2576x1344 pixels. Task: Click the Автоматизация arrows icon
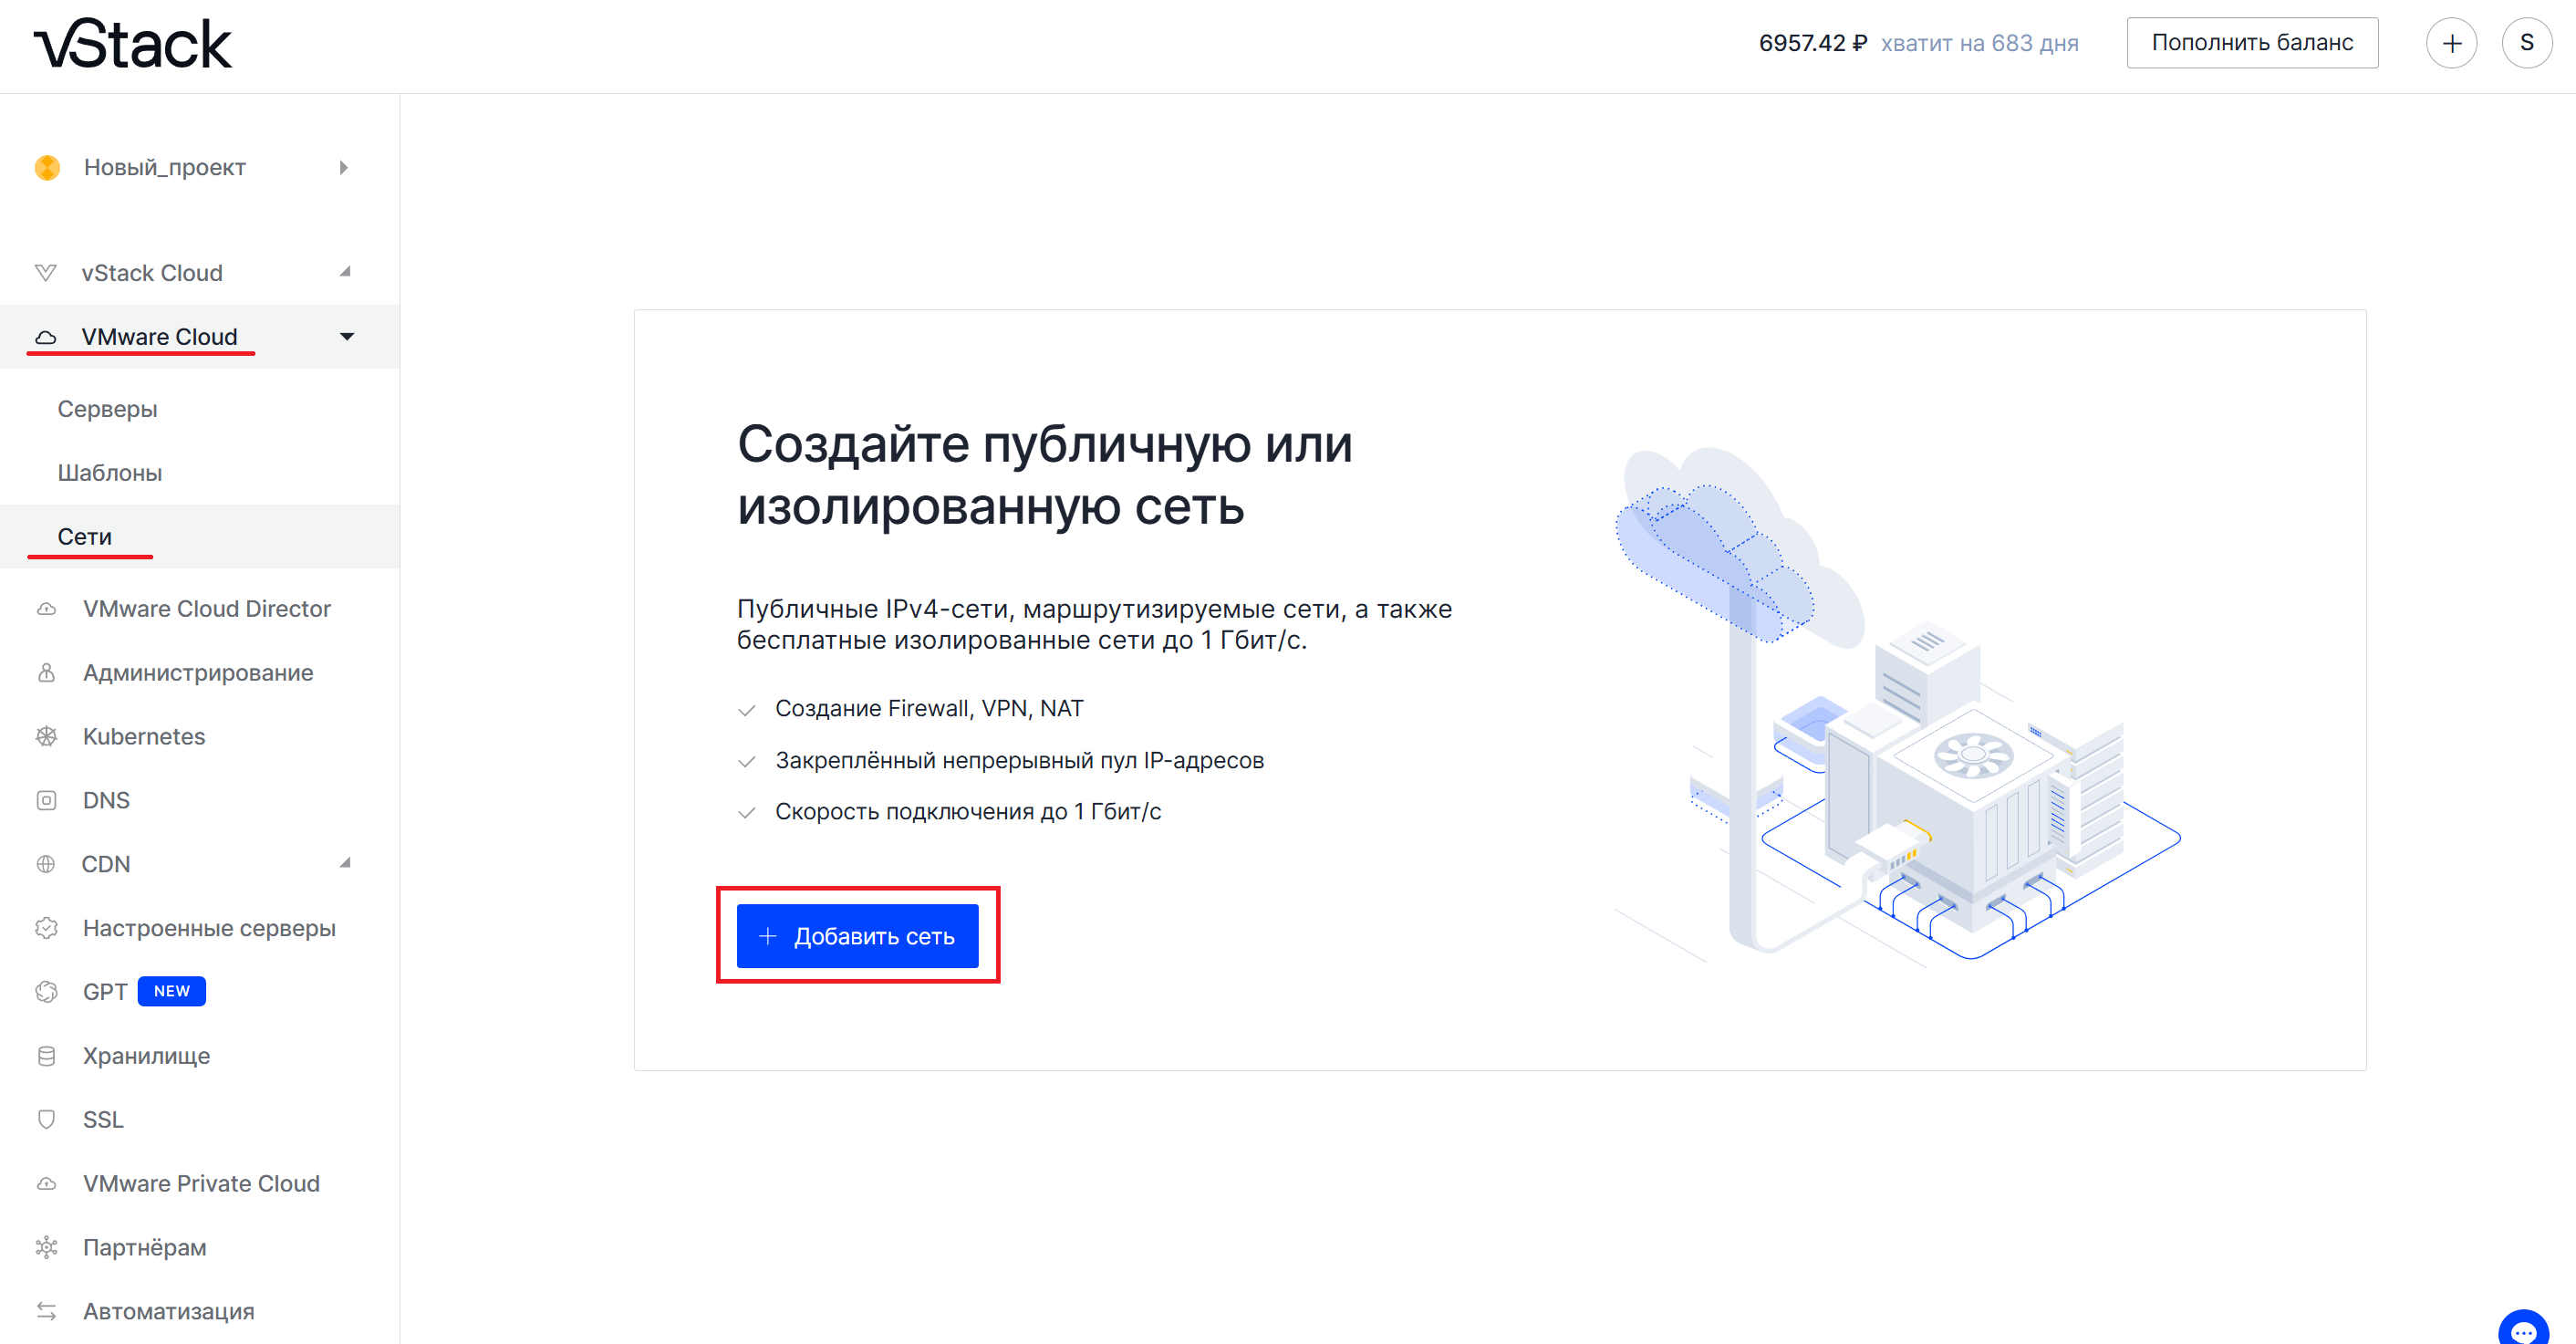[x=46, y=1310]
